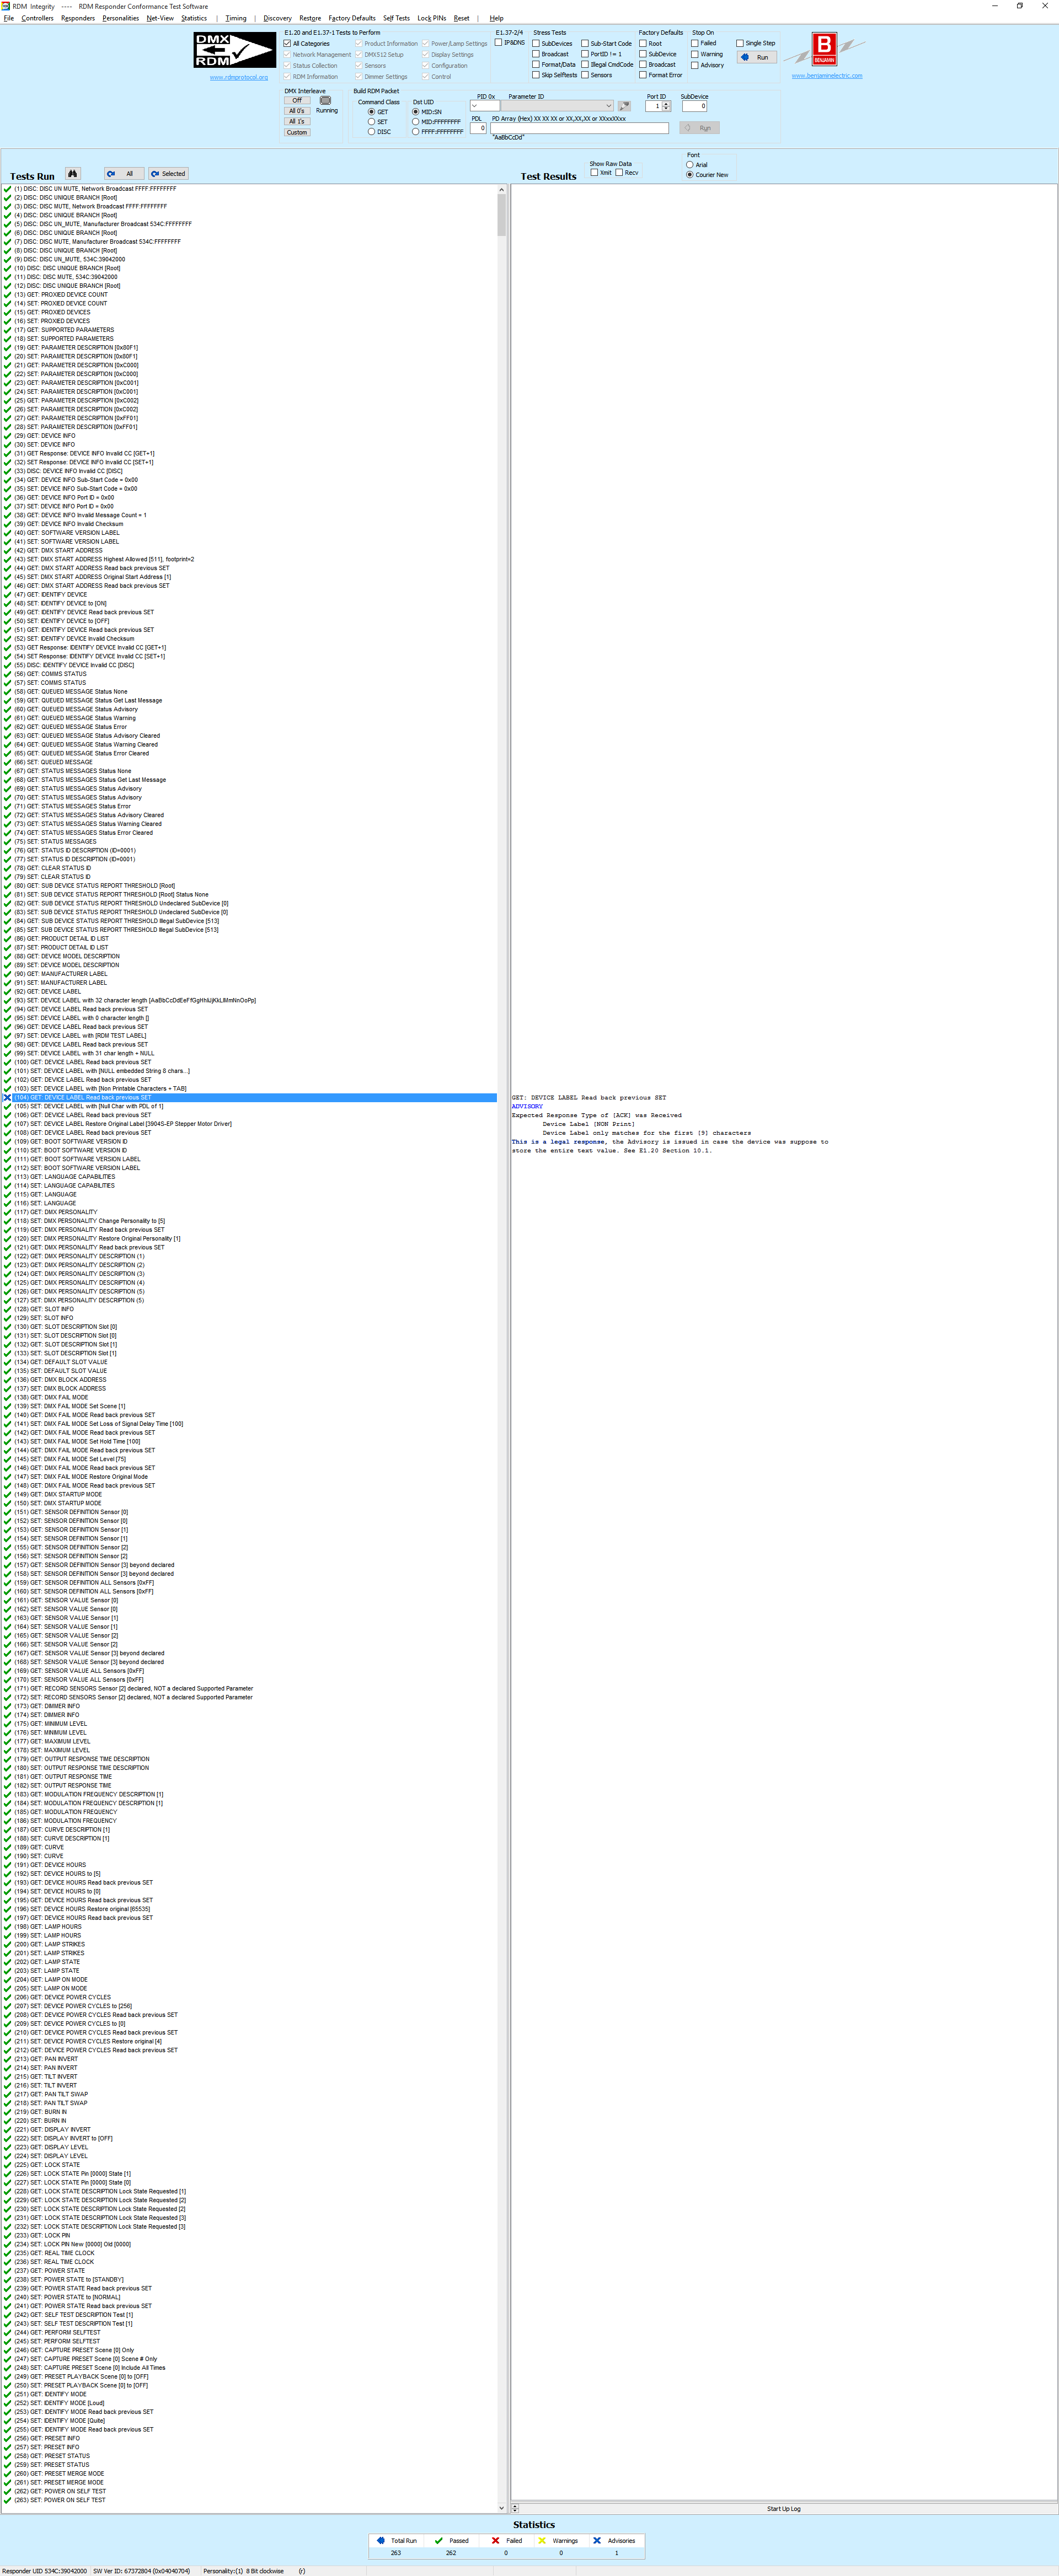Enable Stop On Failed checkbox

pyautogui.click(x=695, y=43)
